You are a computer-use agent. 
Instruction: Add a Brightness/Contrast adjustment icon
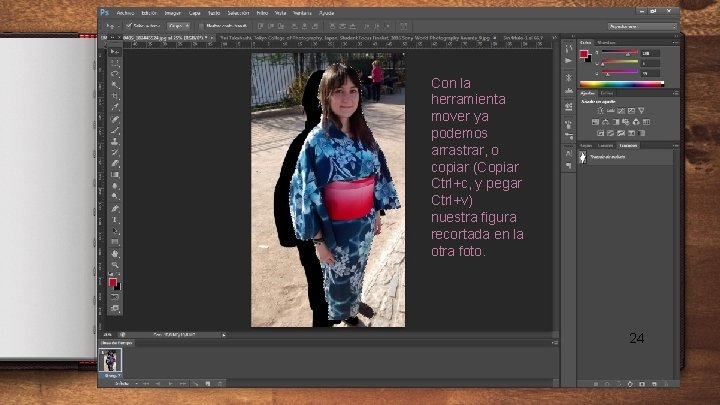[600, 111]
